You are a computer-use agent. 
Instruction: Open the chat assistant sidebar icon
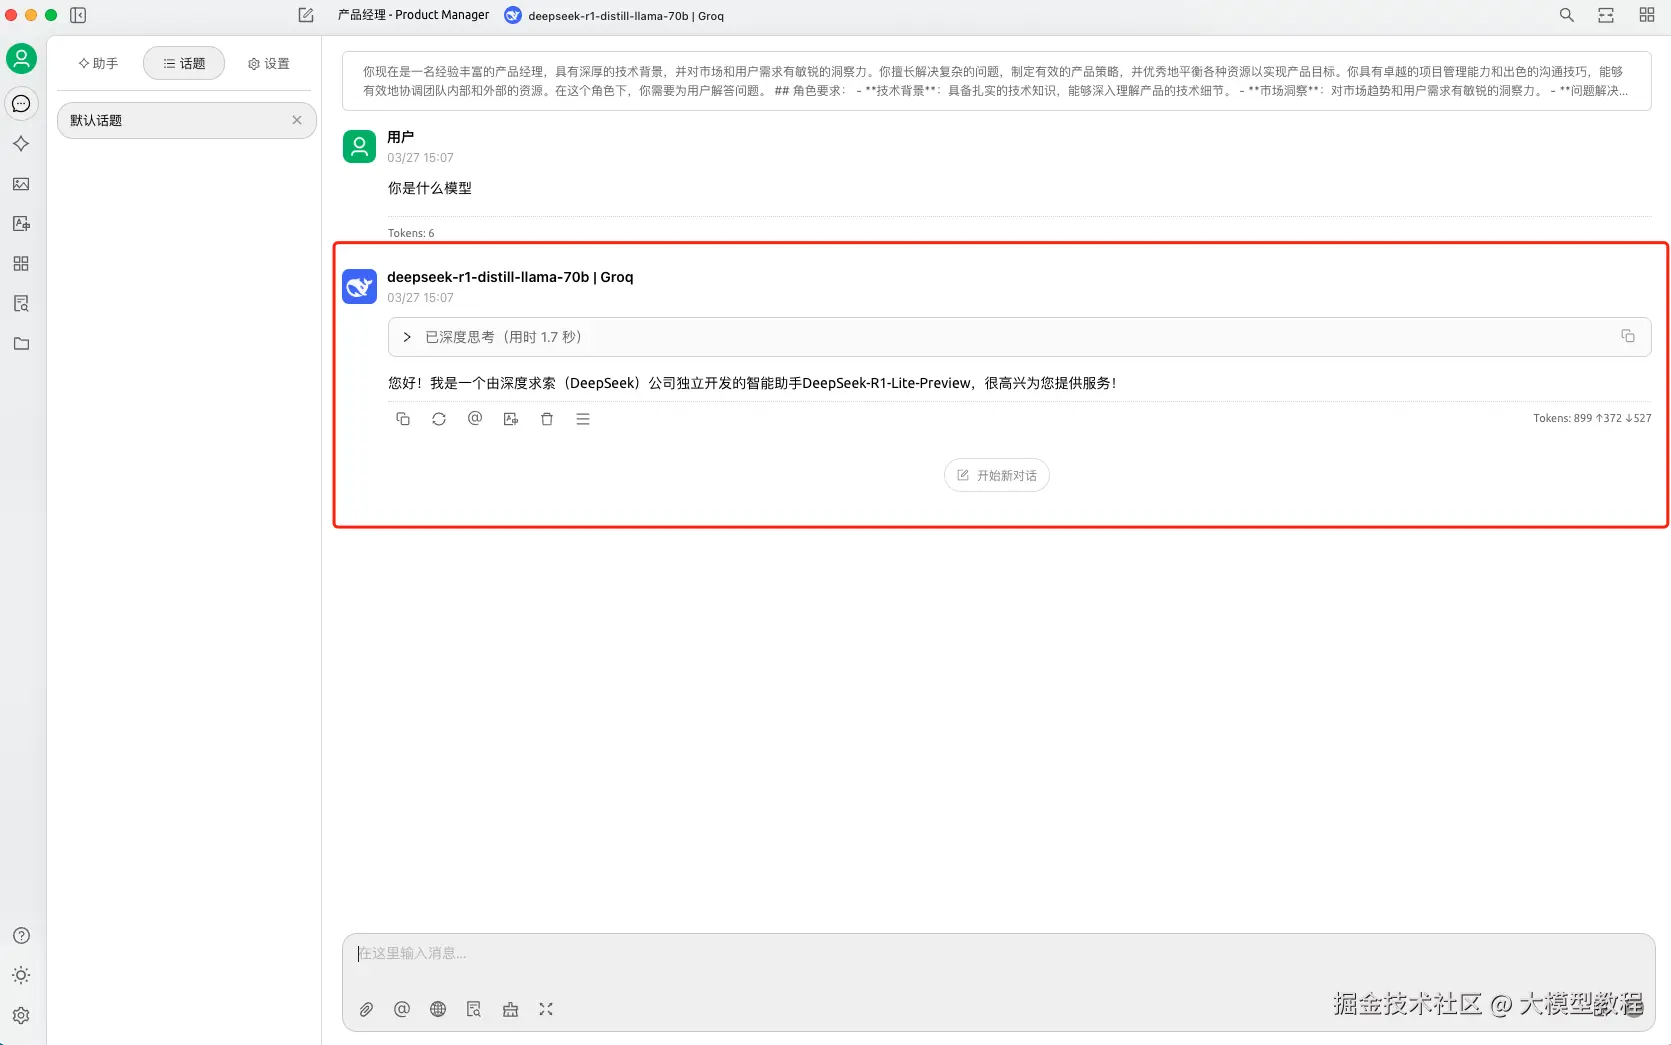coord(21,104)
